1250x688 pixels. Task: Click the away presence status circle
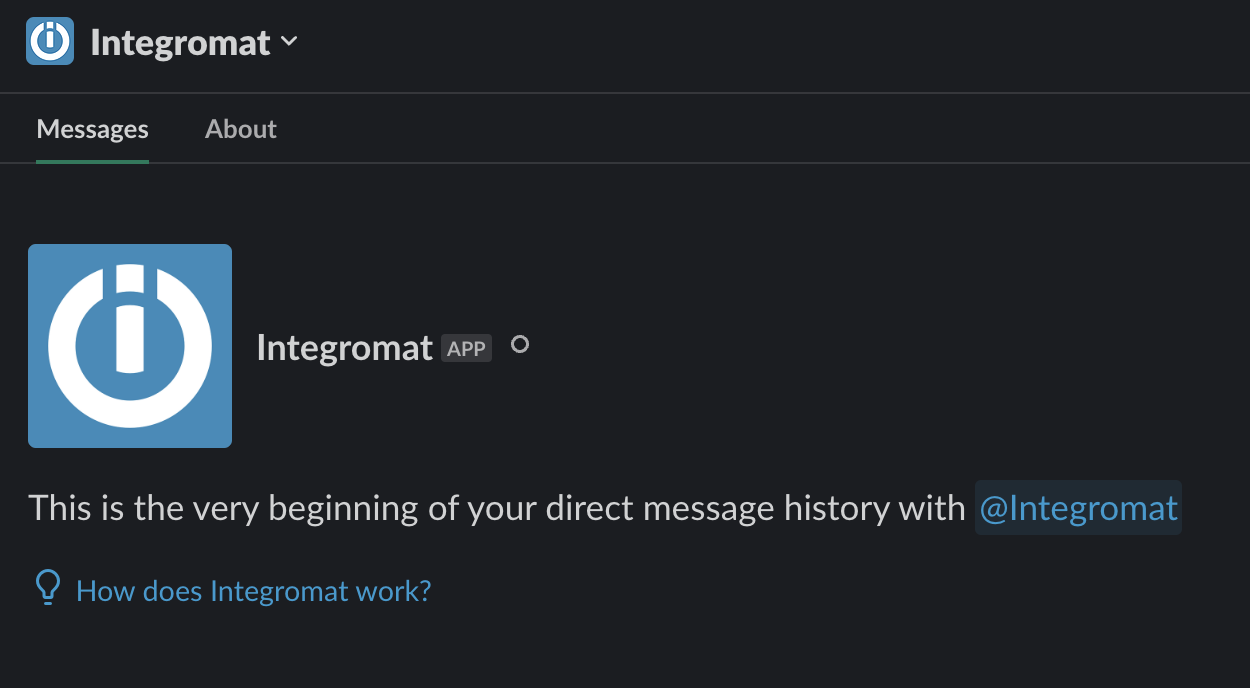520,345
